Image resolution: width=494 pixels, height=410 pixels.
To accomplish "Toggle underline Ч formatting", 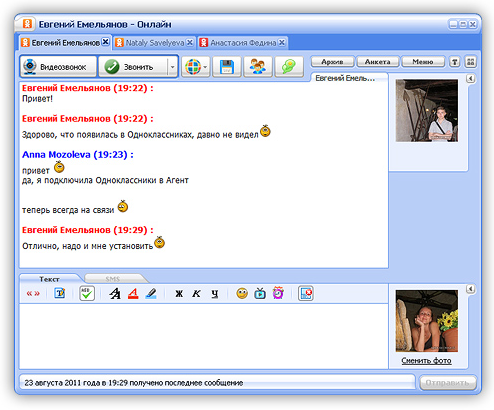I will pos(215,294).
